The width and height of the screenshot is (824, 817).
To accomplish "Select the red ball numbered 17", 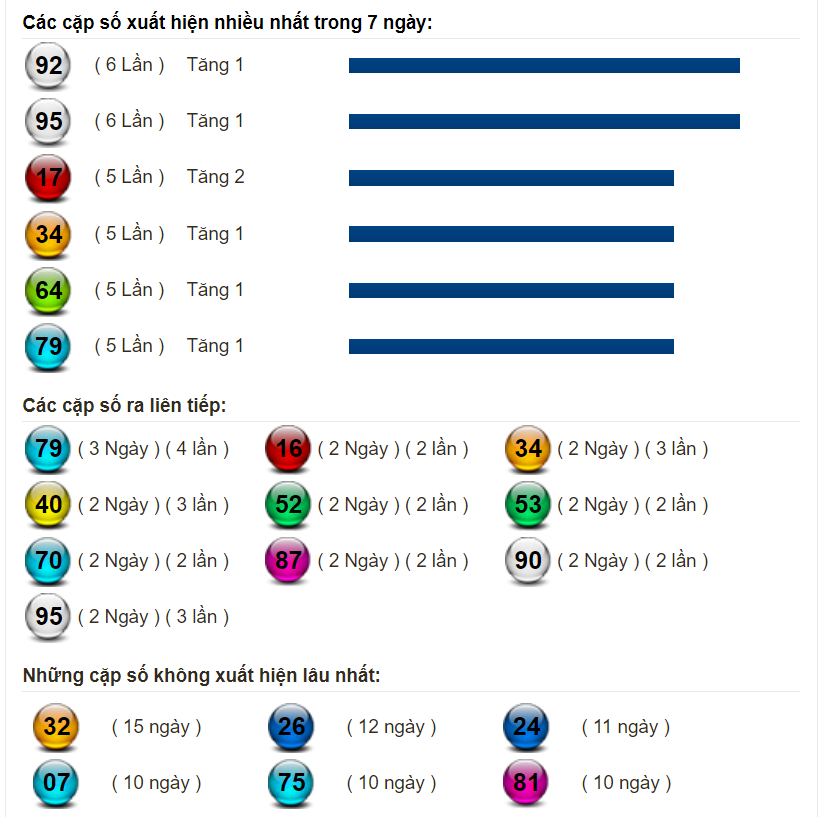I will [x=48, y=178].
